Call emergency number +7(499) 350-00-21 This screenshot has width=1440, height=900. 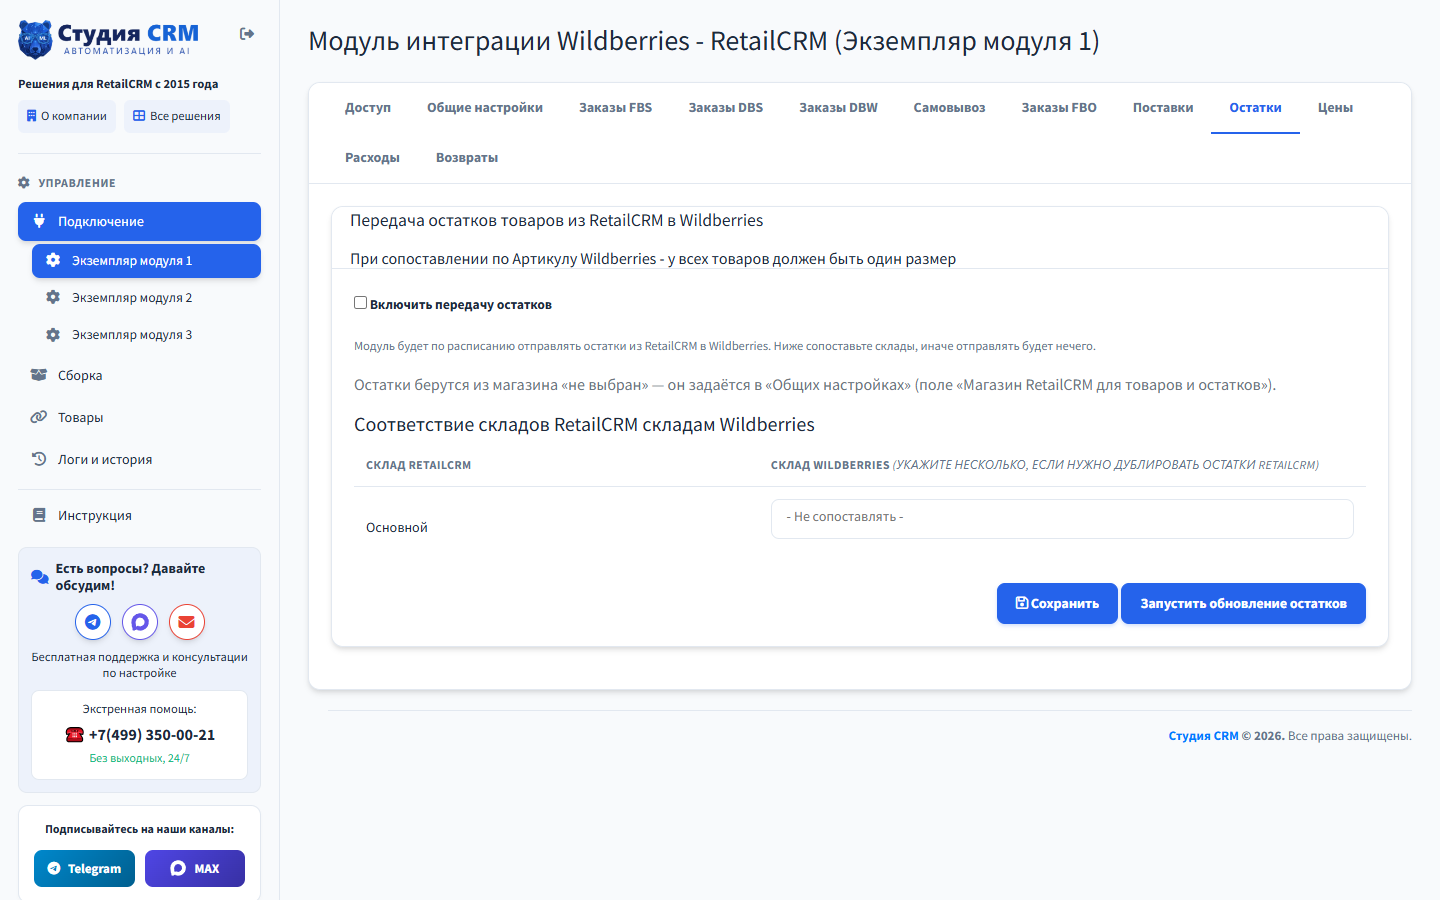pyautogui.click(x=152, y=735)
